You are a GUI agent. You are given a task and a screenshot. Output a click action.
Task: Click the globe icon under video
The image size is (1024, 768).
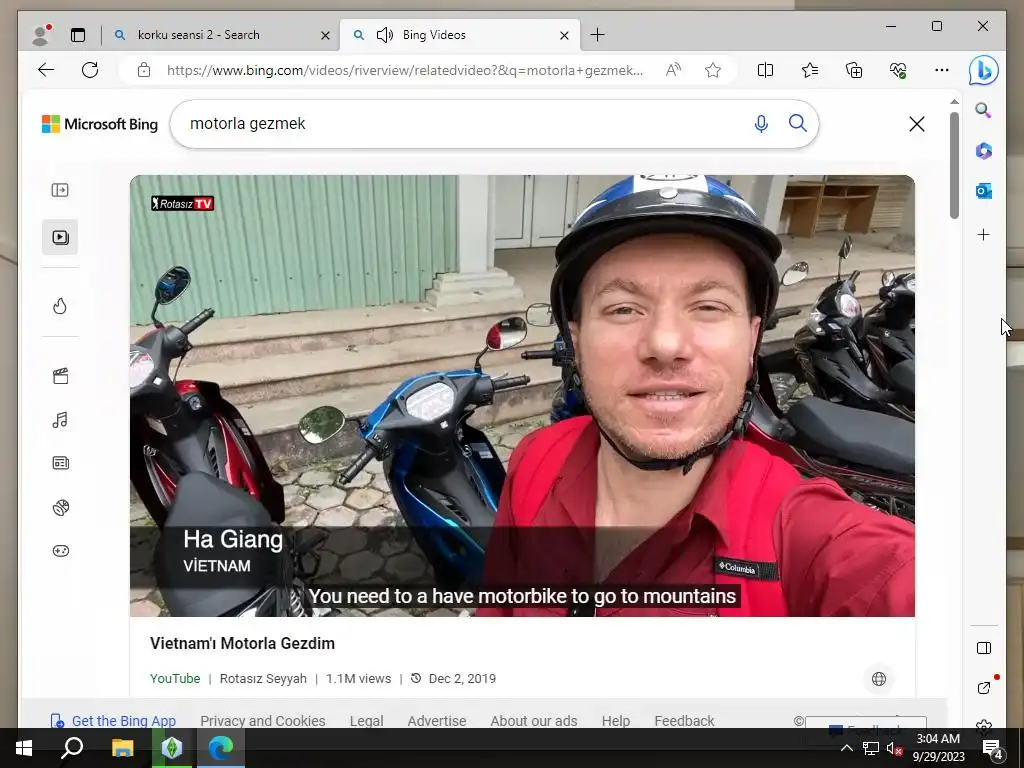879,679
